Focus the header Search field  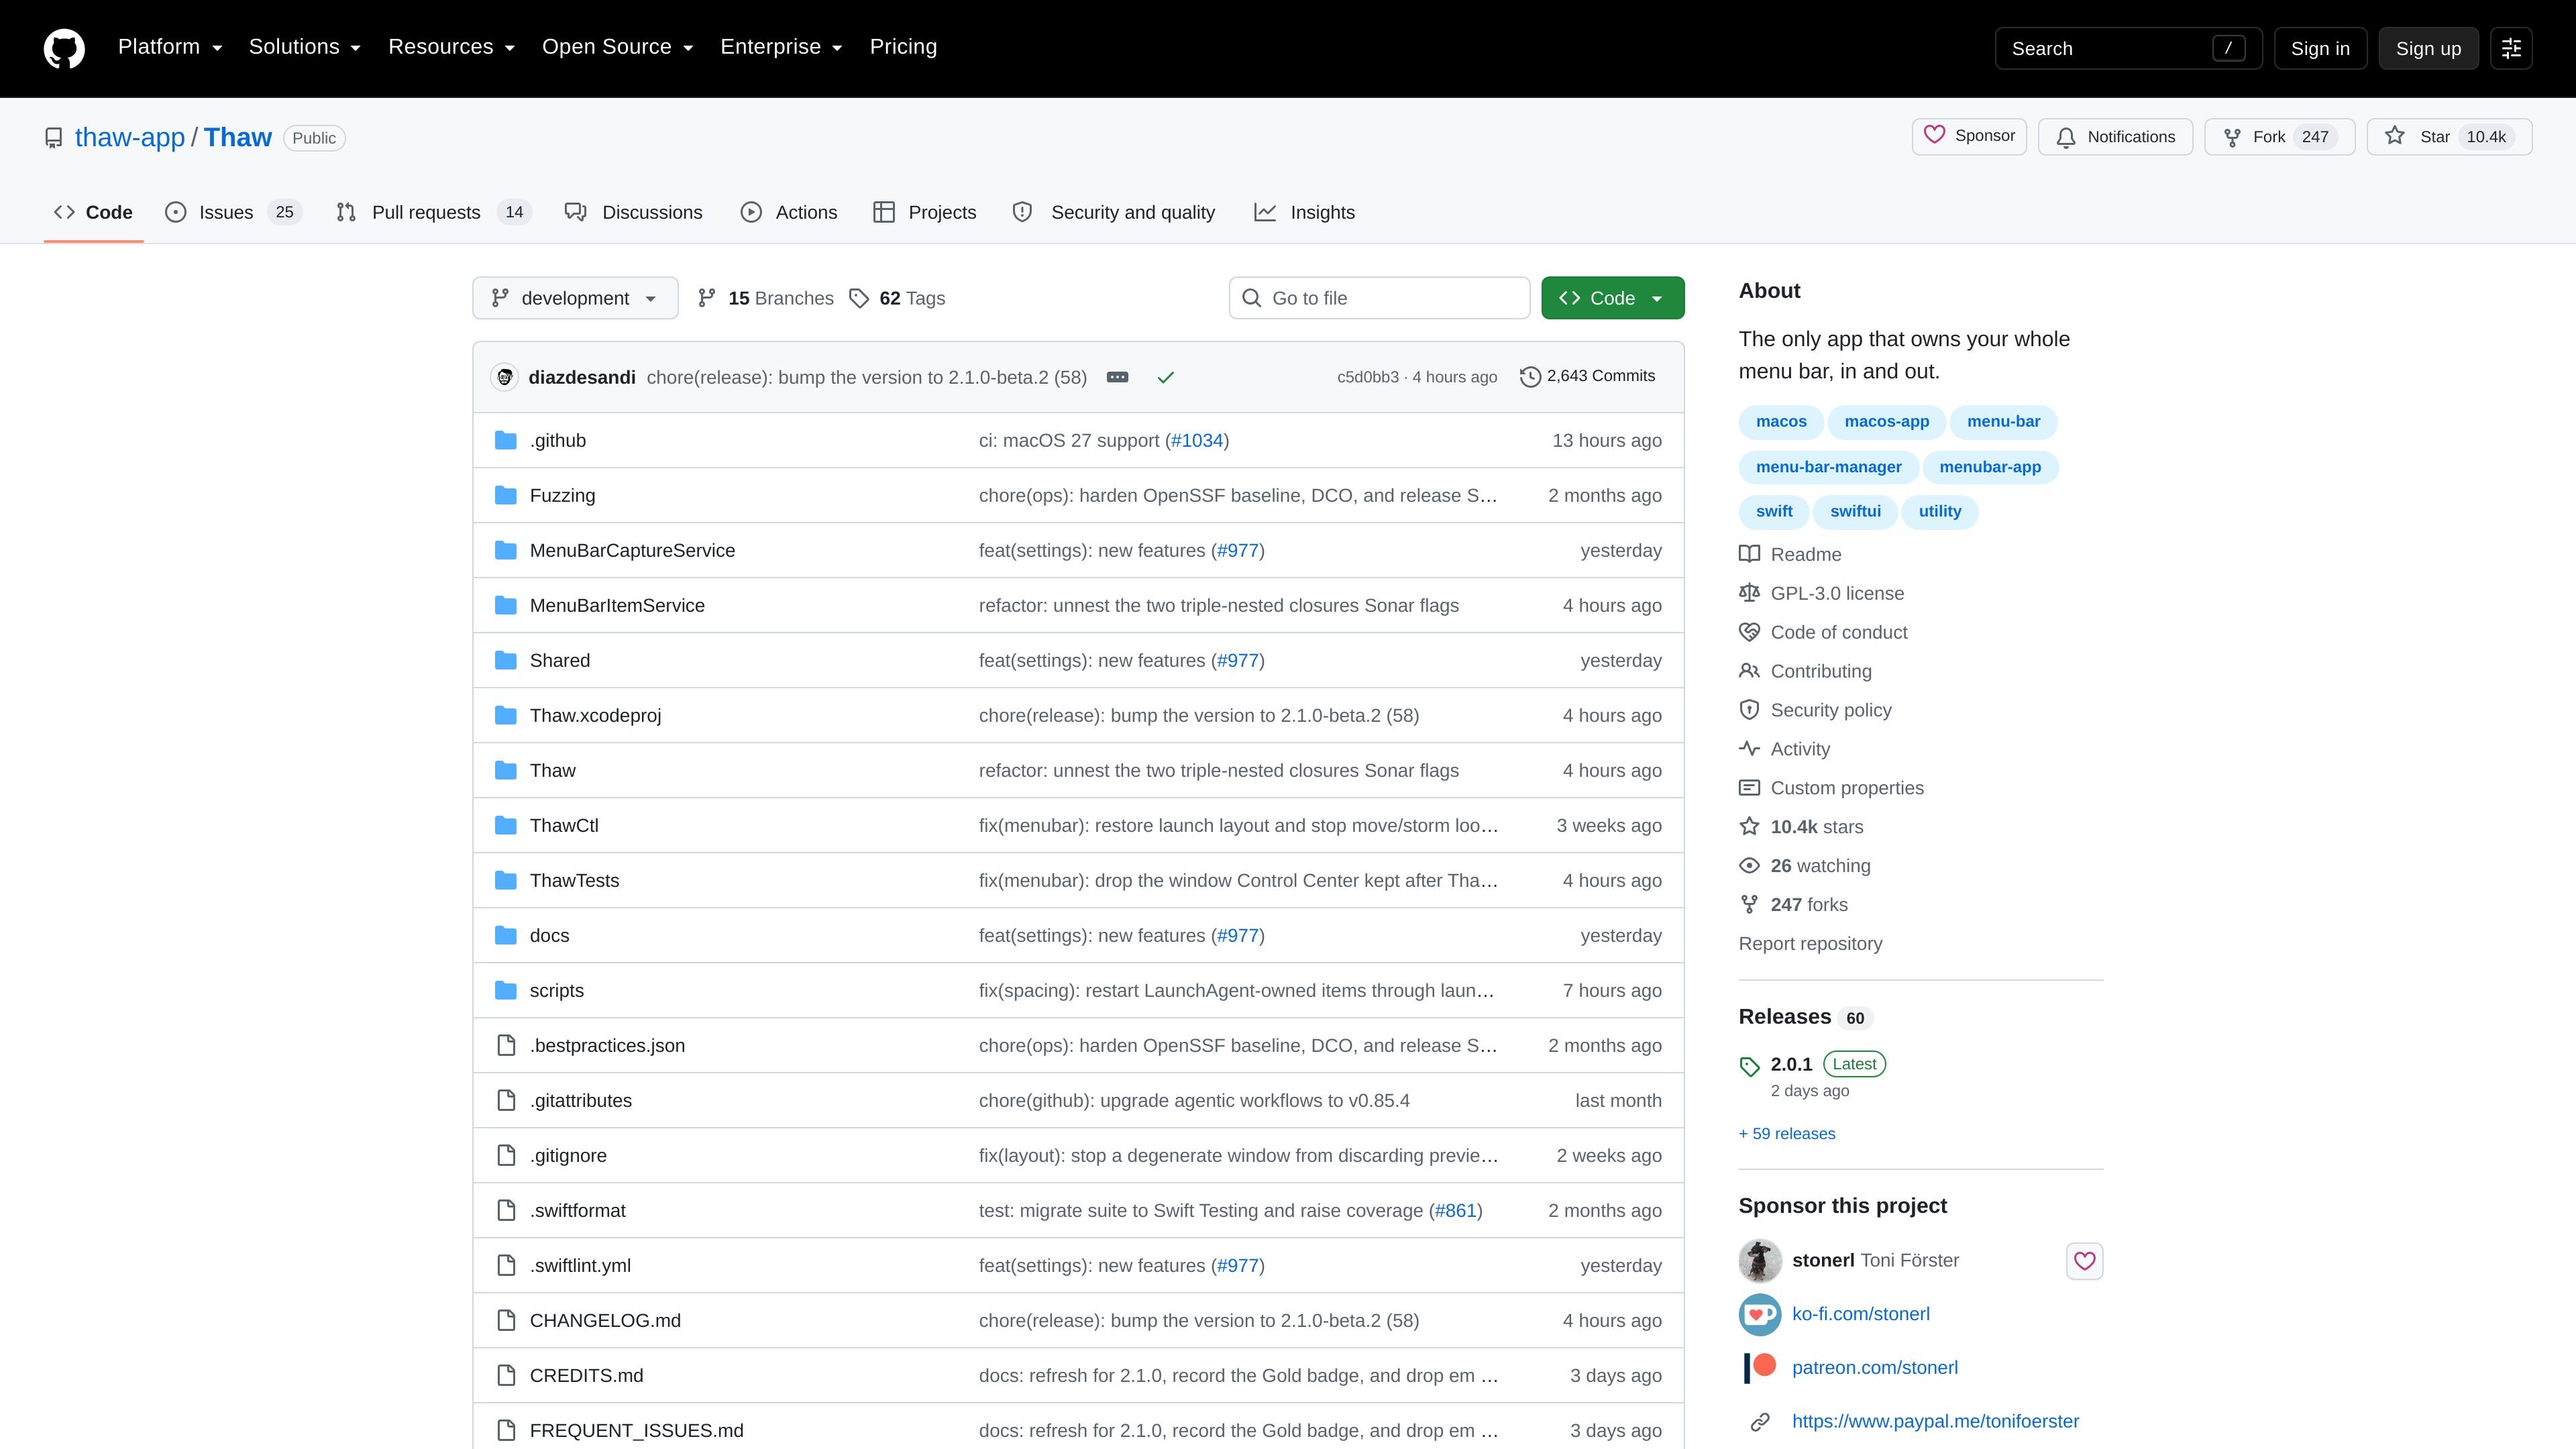click(x=2128, y=48)
